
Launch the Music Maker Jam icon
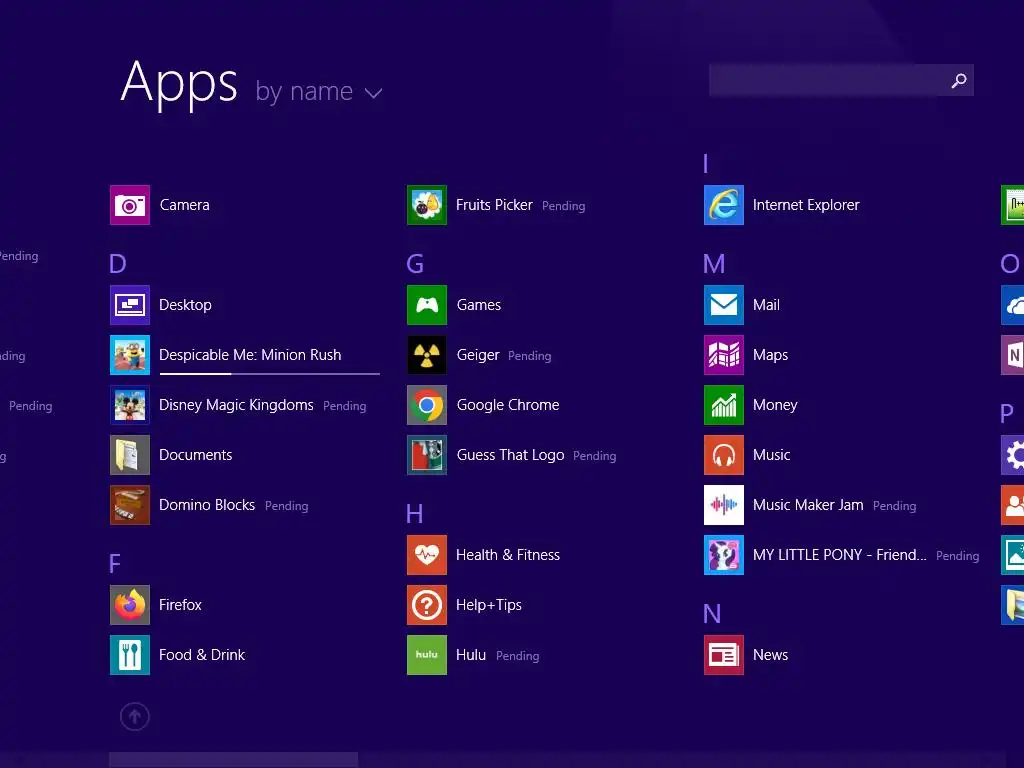(x=724, y=505)
